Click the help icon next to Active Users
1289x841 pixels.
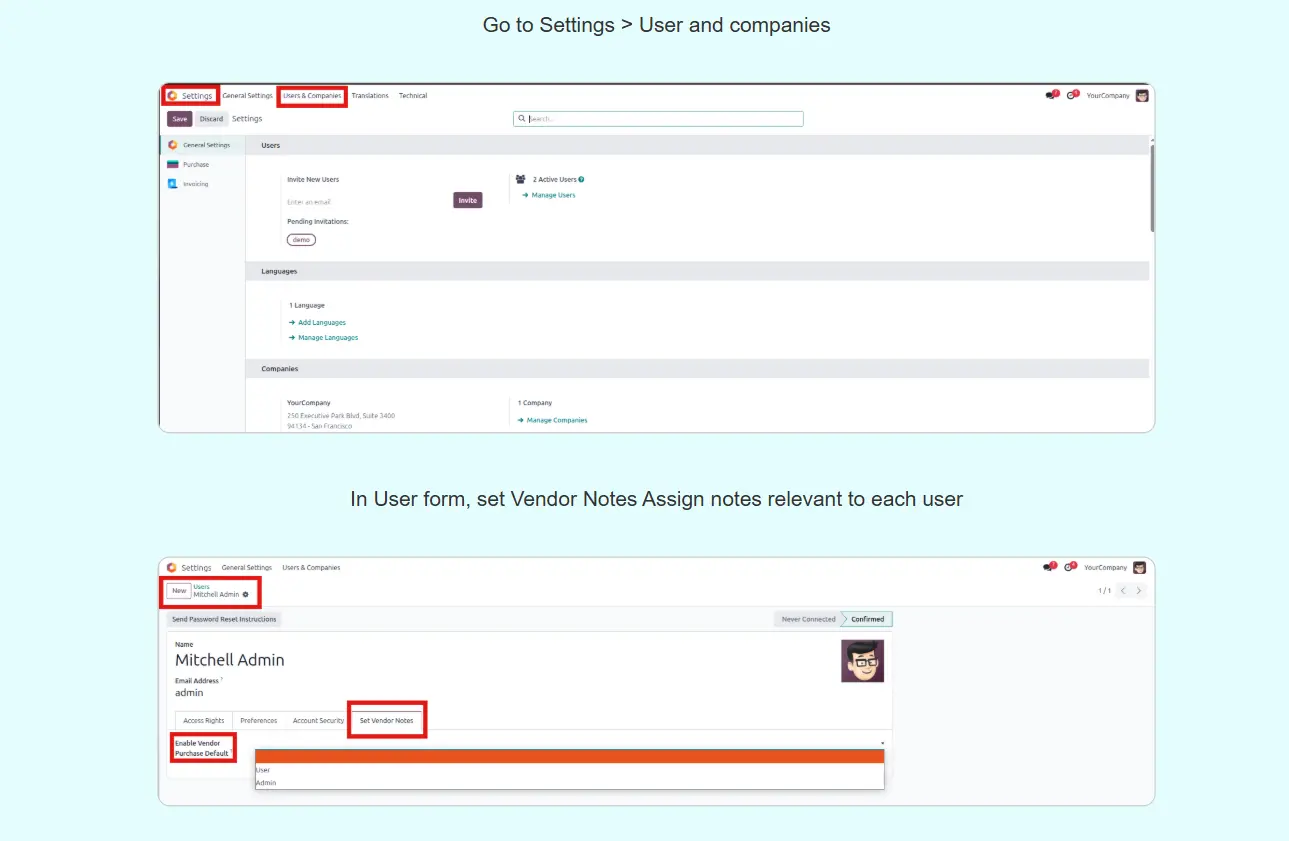pyautogui.click(x=581, y=180)
